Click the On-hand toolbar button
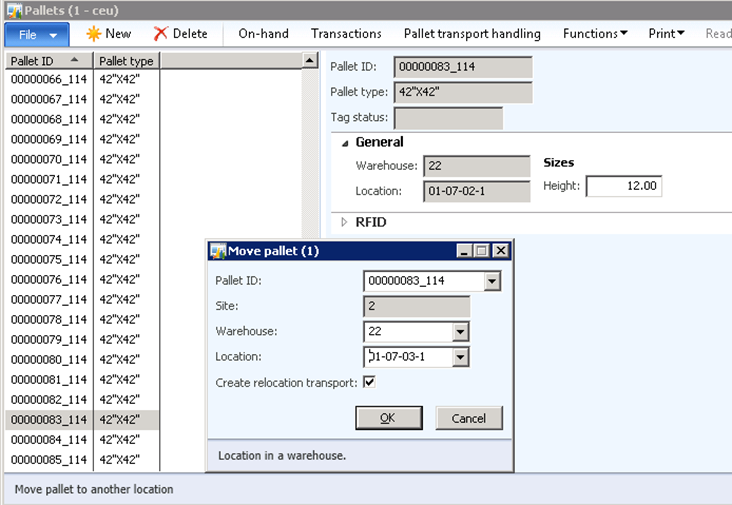 [x=263, y=34]
